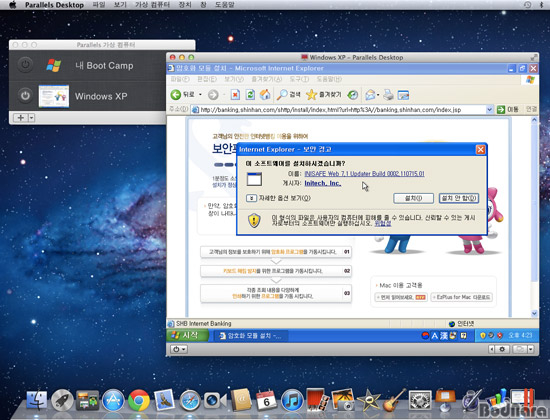Screen dimensions: 550x420
Task: Open Photo Booth from the Dock
Action: click(x=317, y=400)
